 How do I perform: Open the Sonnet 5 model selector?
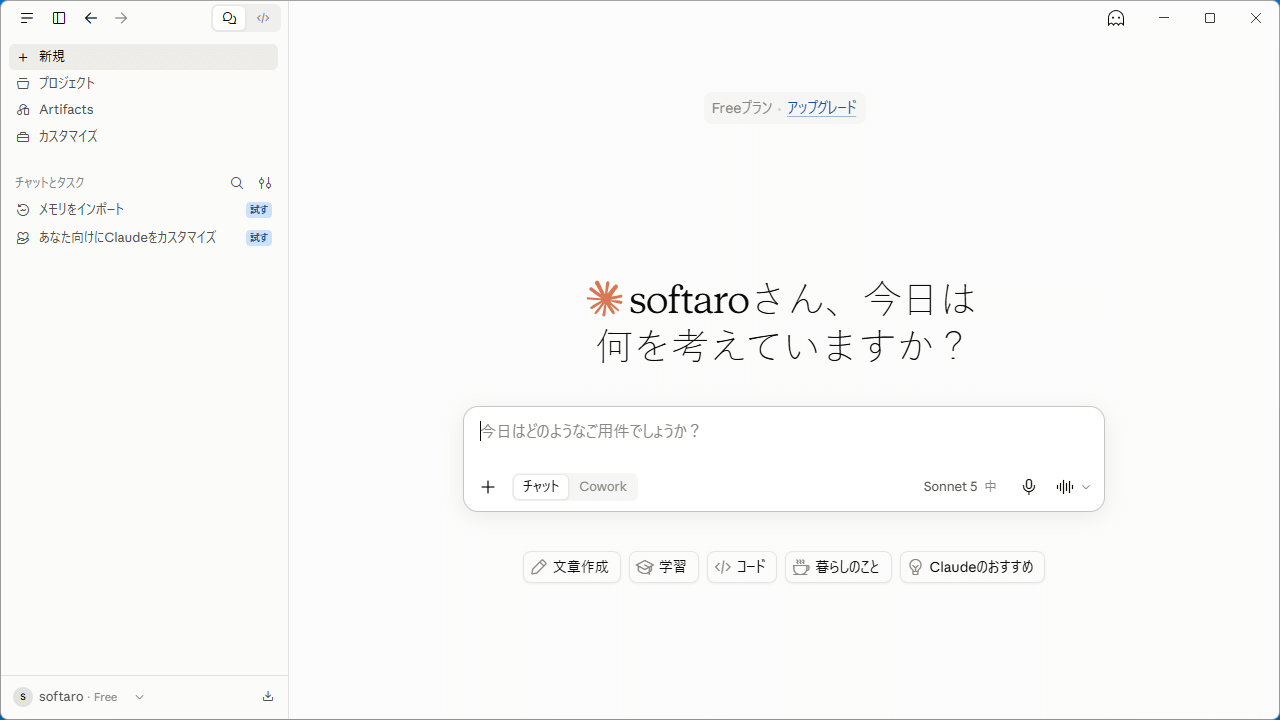pos(960,487)
